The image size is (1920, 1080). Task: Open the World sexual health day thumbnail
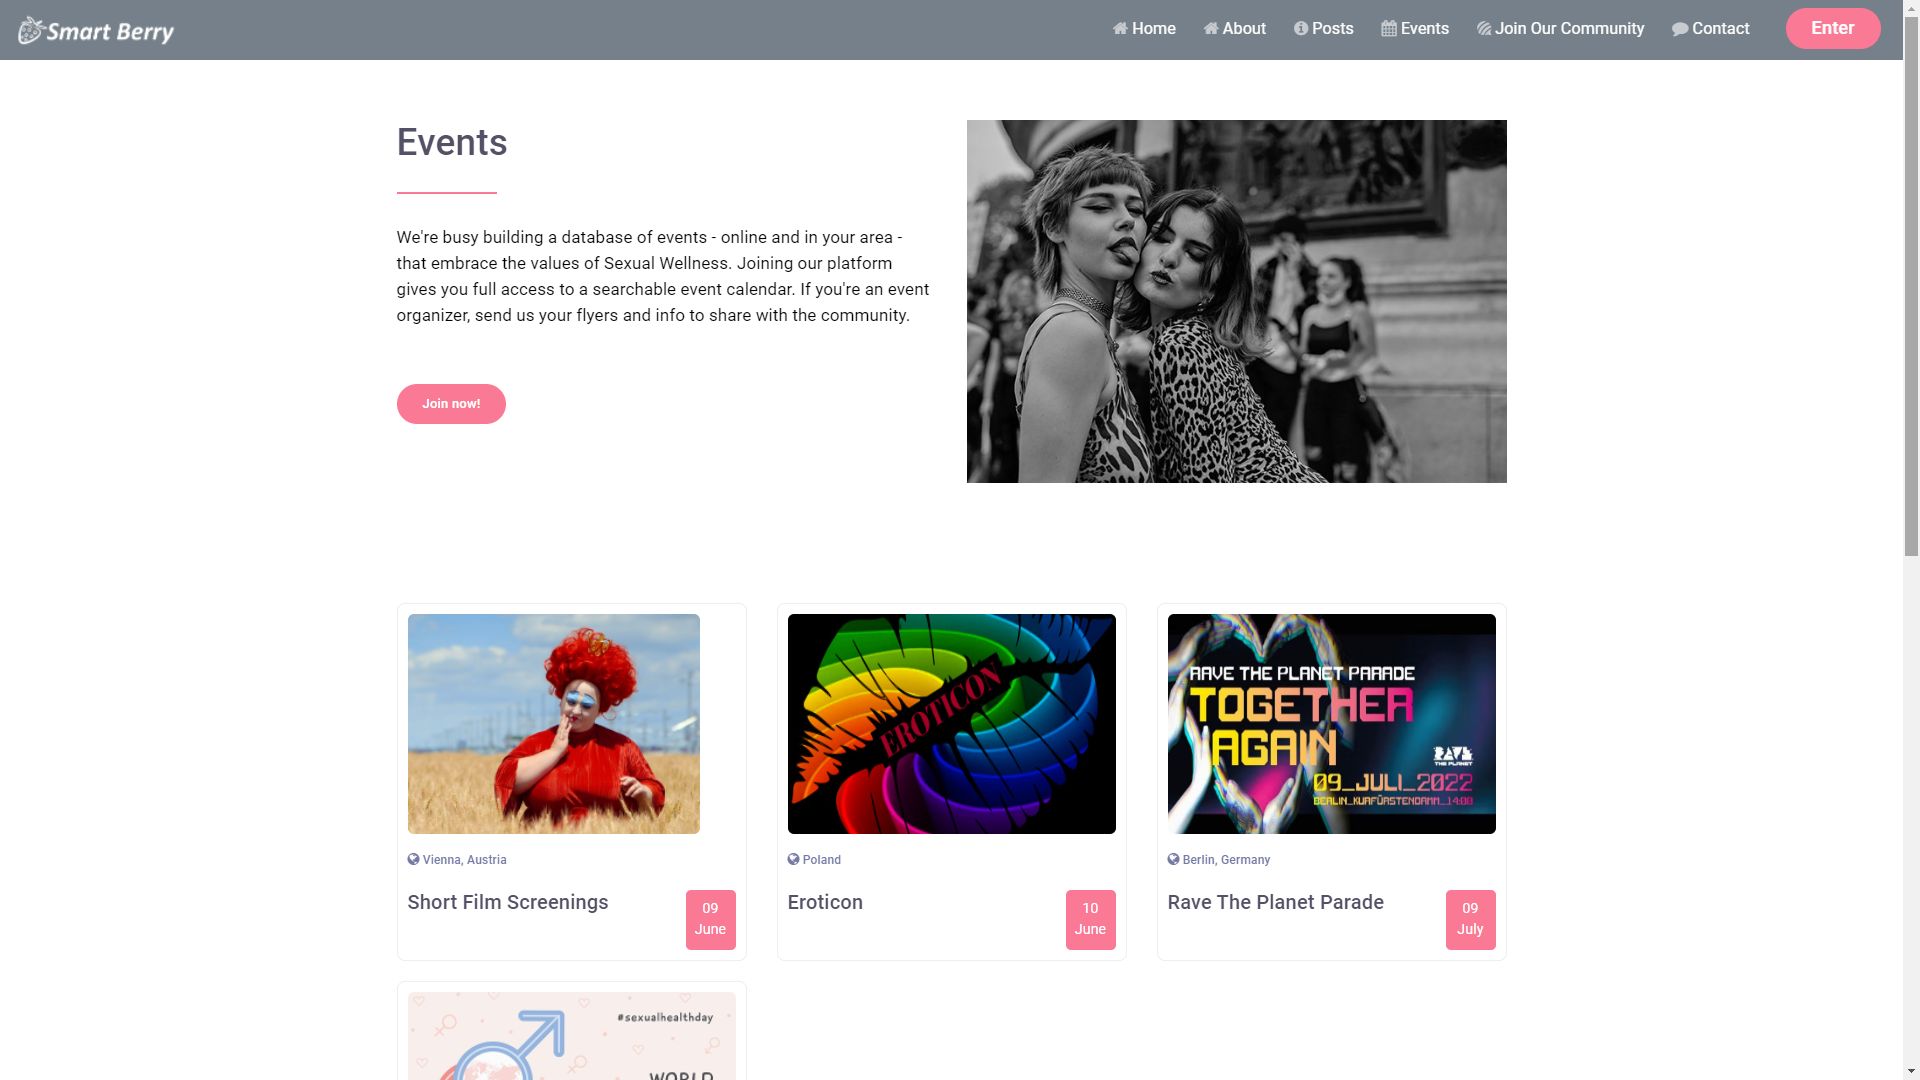point(571,1036)
